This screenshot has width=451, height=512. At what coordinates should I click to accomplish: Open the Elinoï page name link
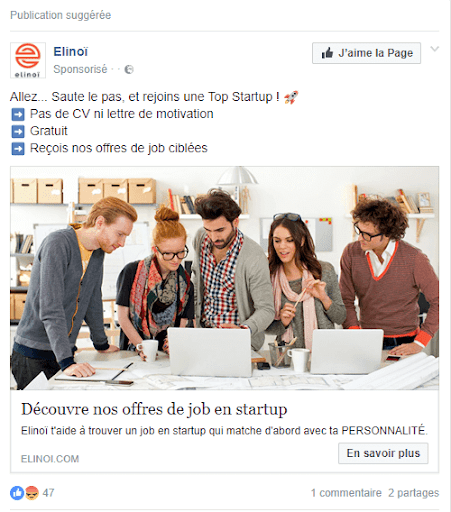tap(71, 52)
